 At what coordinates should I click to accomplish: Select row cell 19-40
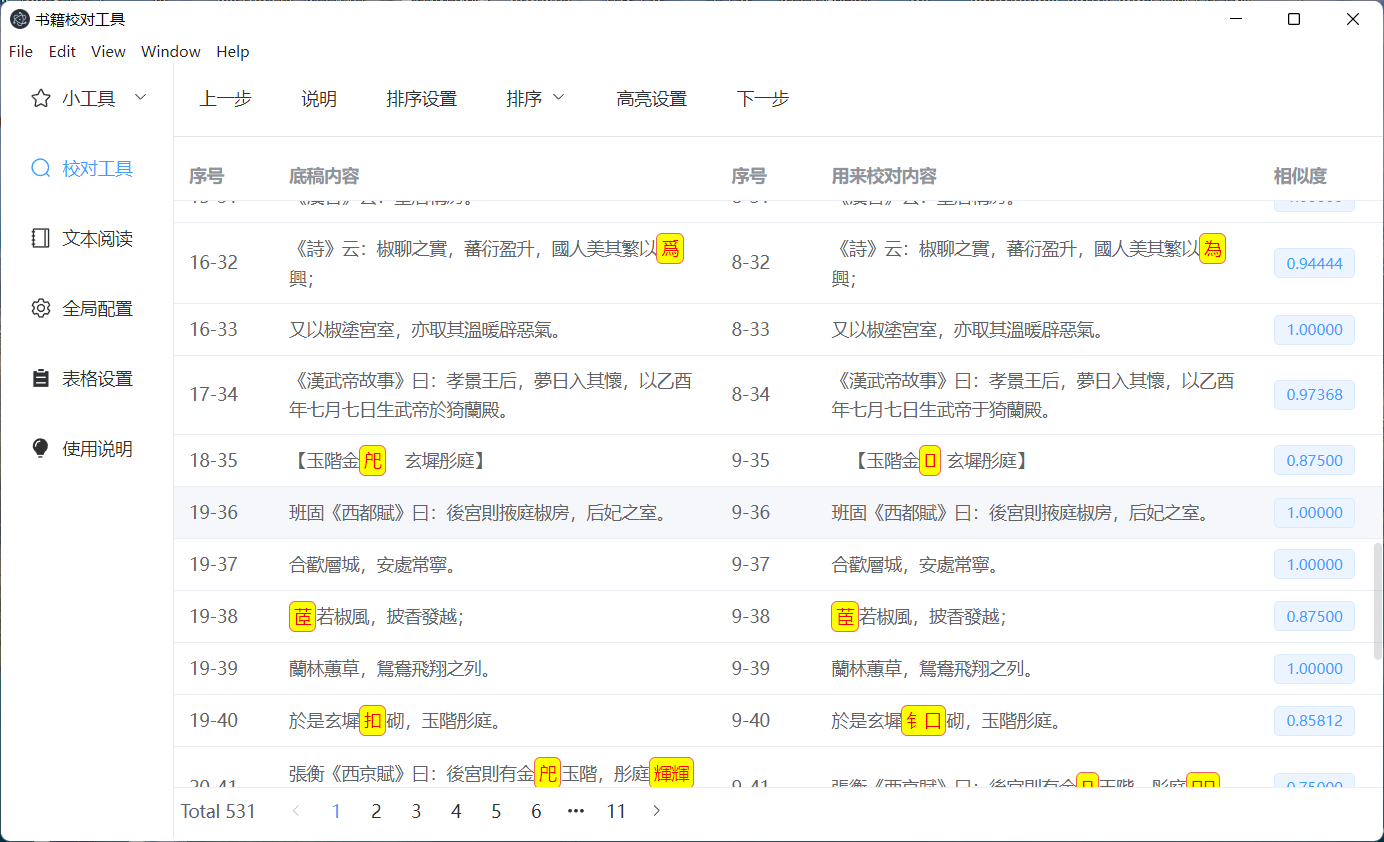click(214, 720)
